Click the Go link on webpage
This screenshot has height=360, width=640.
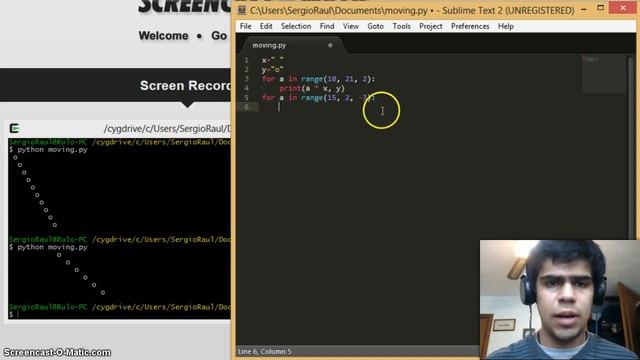pyautogui.click(x=219, y=36)
